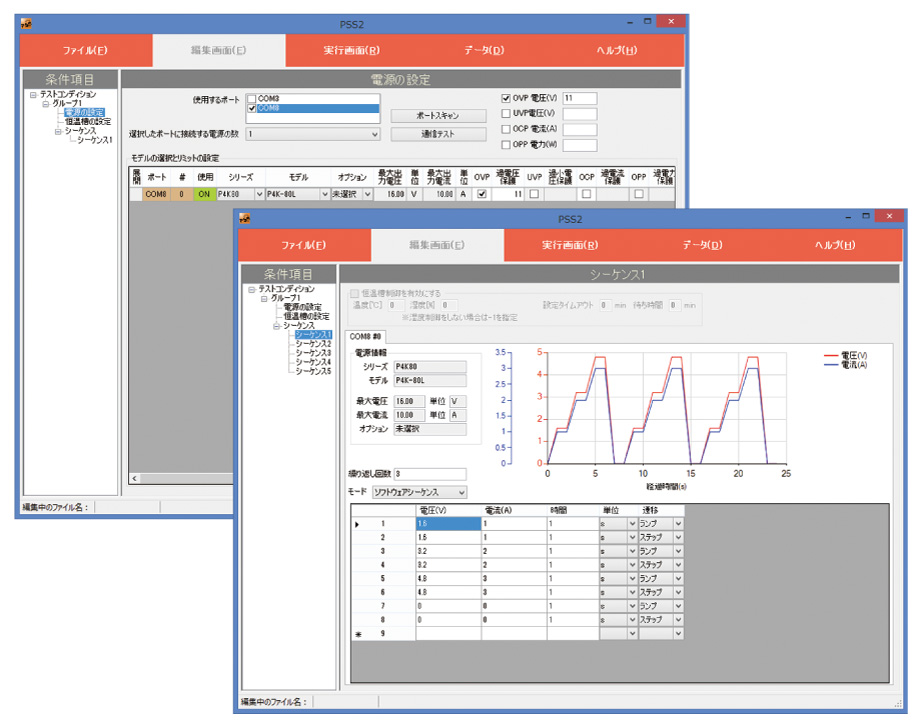Screen dimensions: 920x725
Task: Open the connected power supply count dropdown
Action: [x=375, y=134]
